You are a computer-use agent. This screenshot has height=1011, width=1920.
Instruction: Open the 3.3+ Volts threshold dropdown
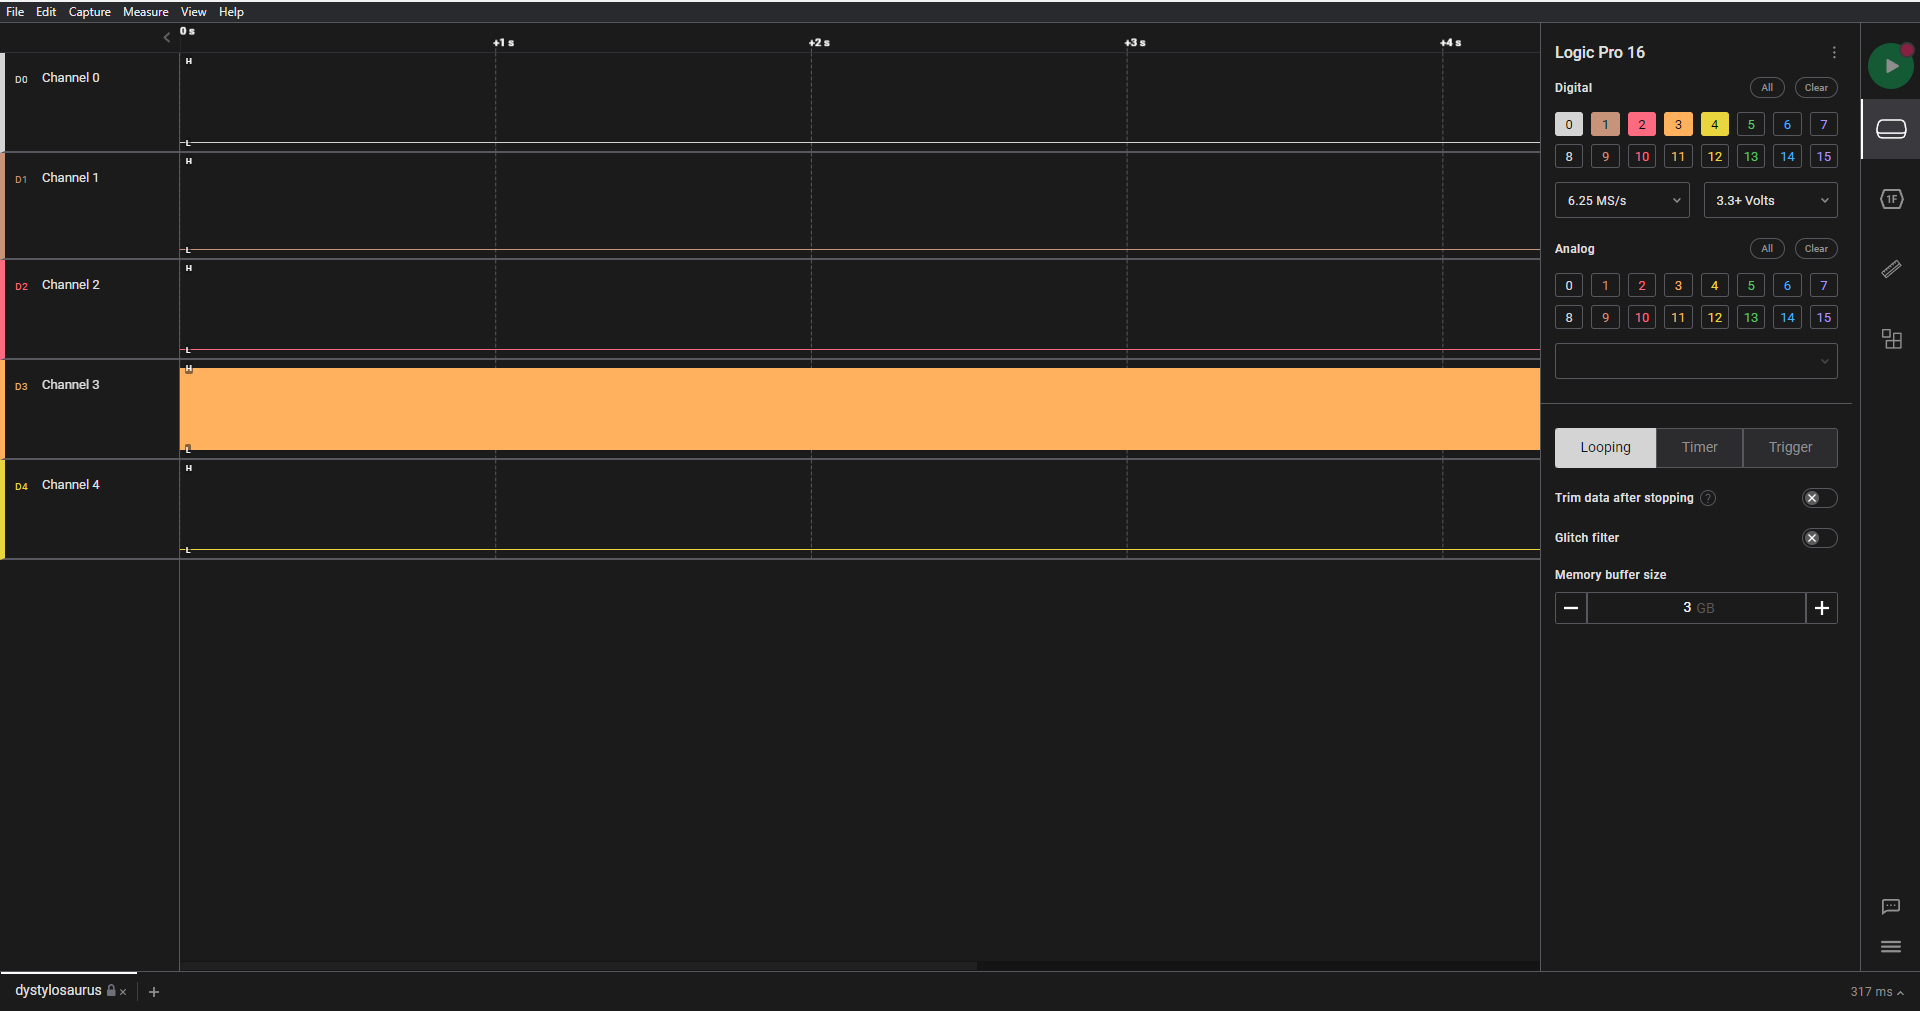click(x=1770, y=200)
